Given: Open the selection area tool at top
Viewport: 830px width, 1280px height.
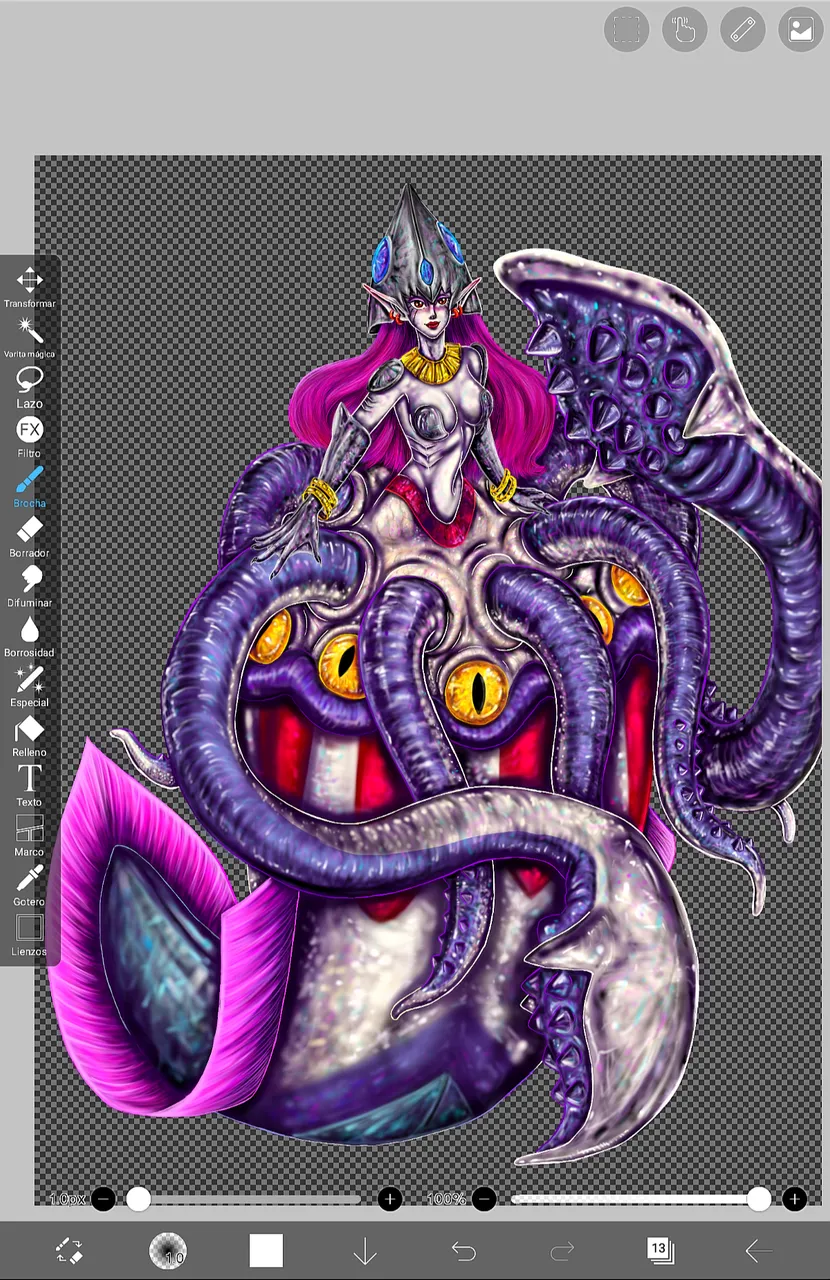Looking at the screenshot, I should 627,30.
